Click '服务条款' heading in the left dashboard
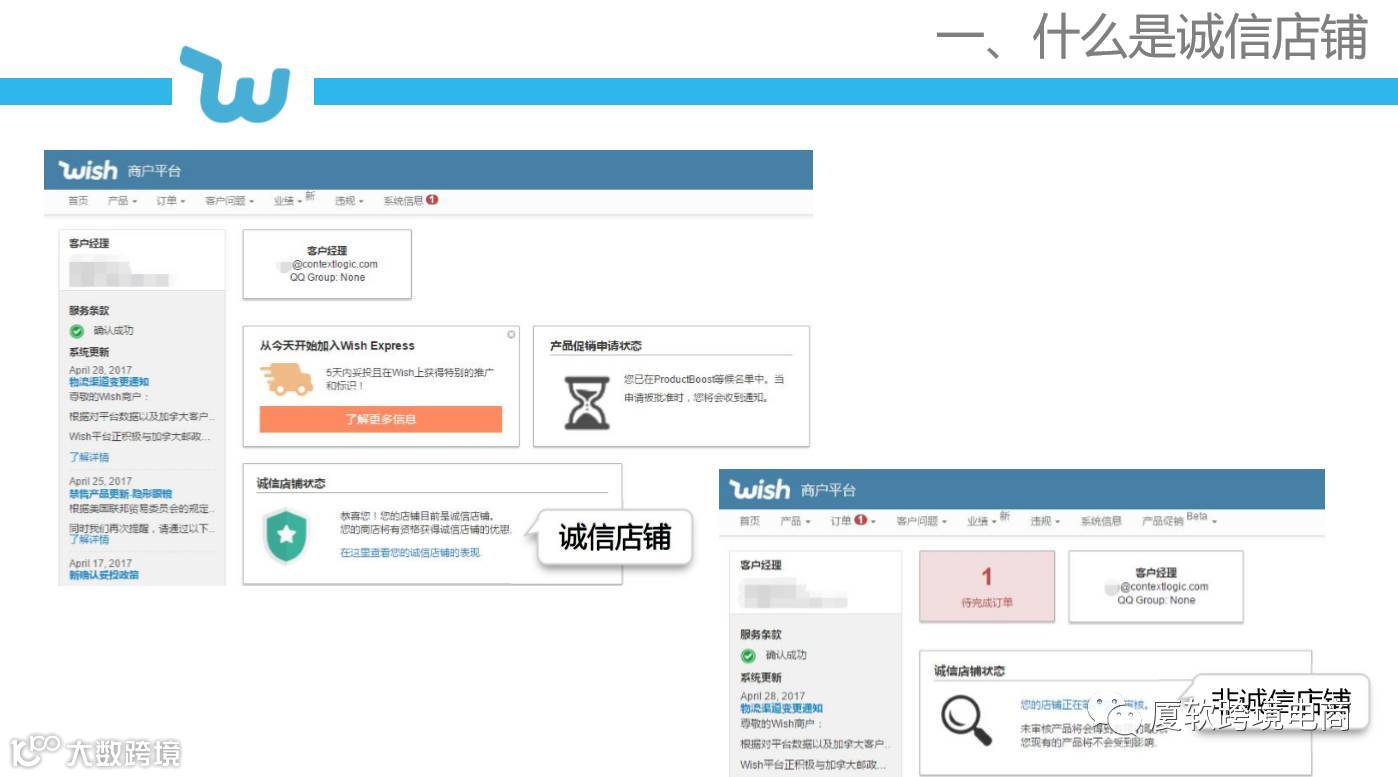Viewport: 1398px width, 777px height. click(89, 311)
